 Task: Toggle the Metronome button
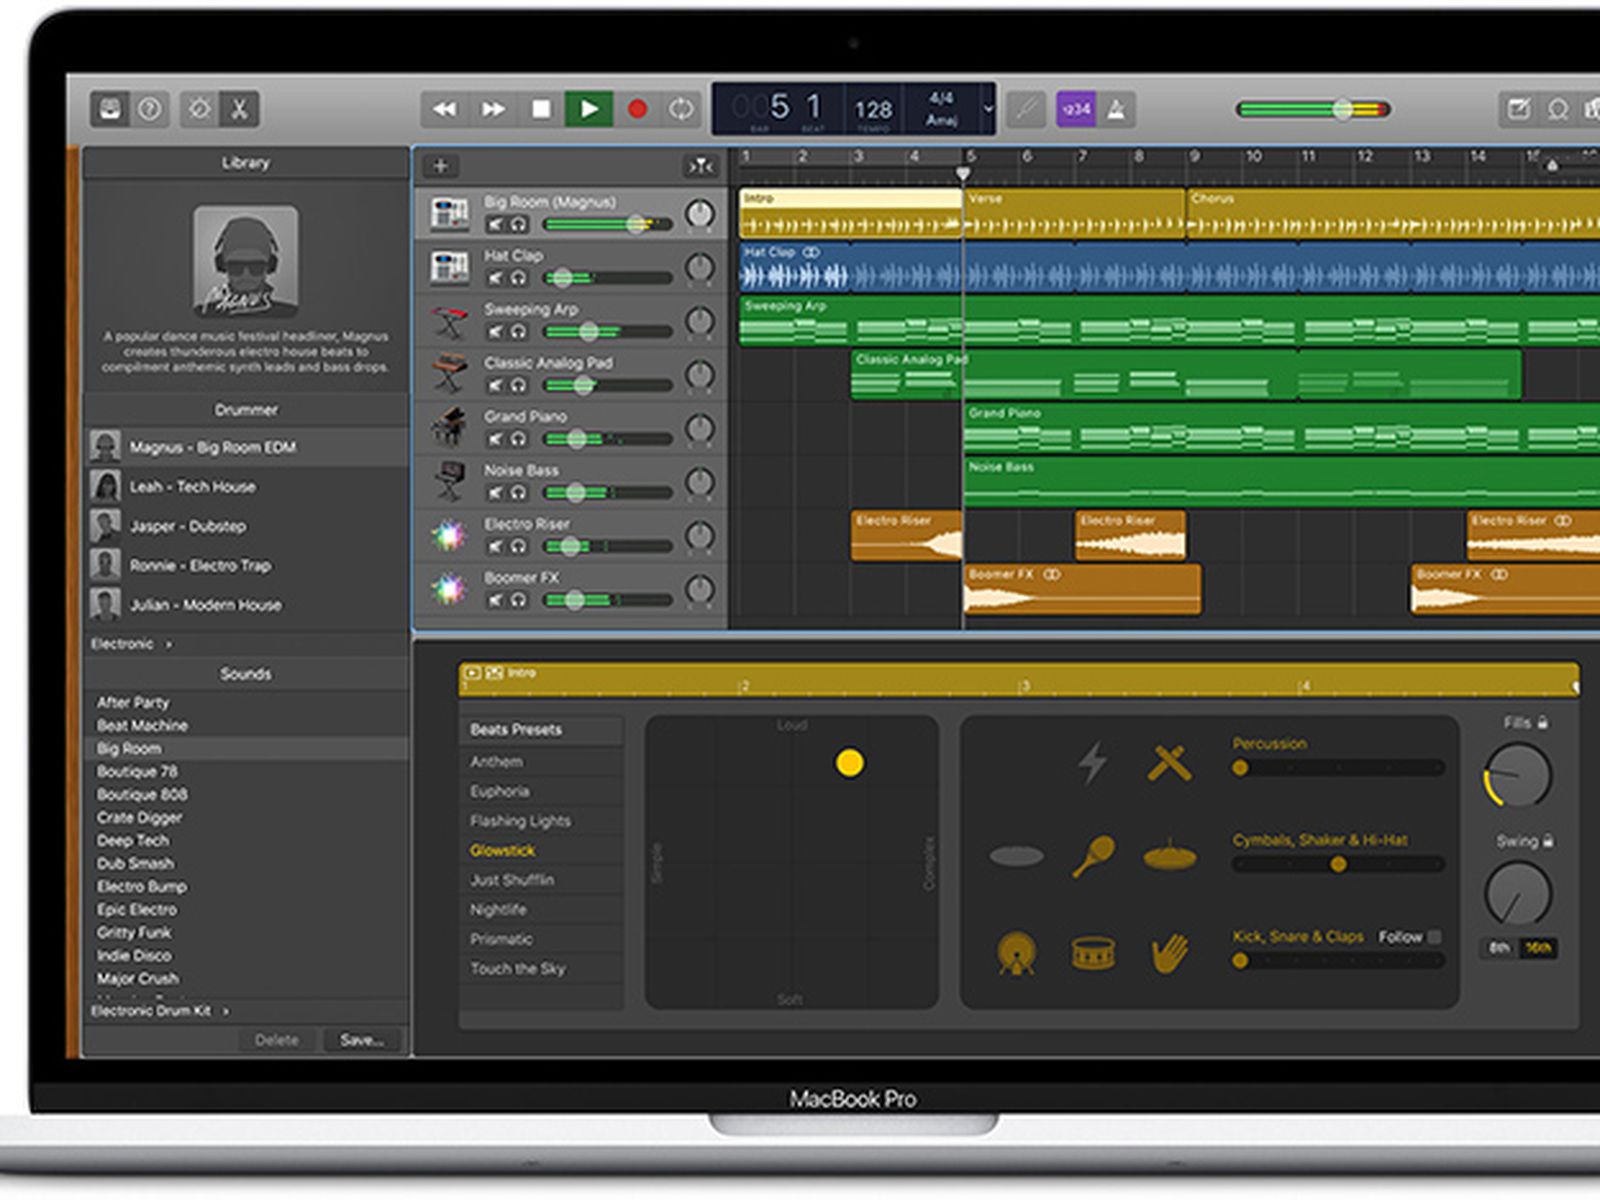(x=1116, y=109)
